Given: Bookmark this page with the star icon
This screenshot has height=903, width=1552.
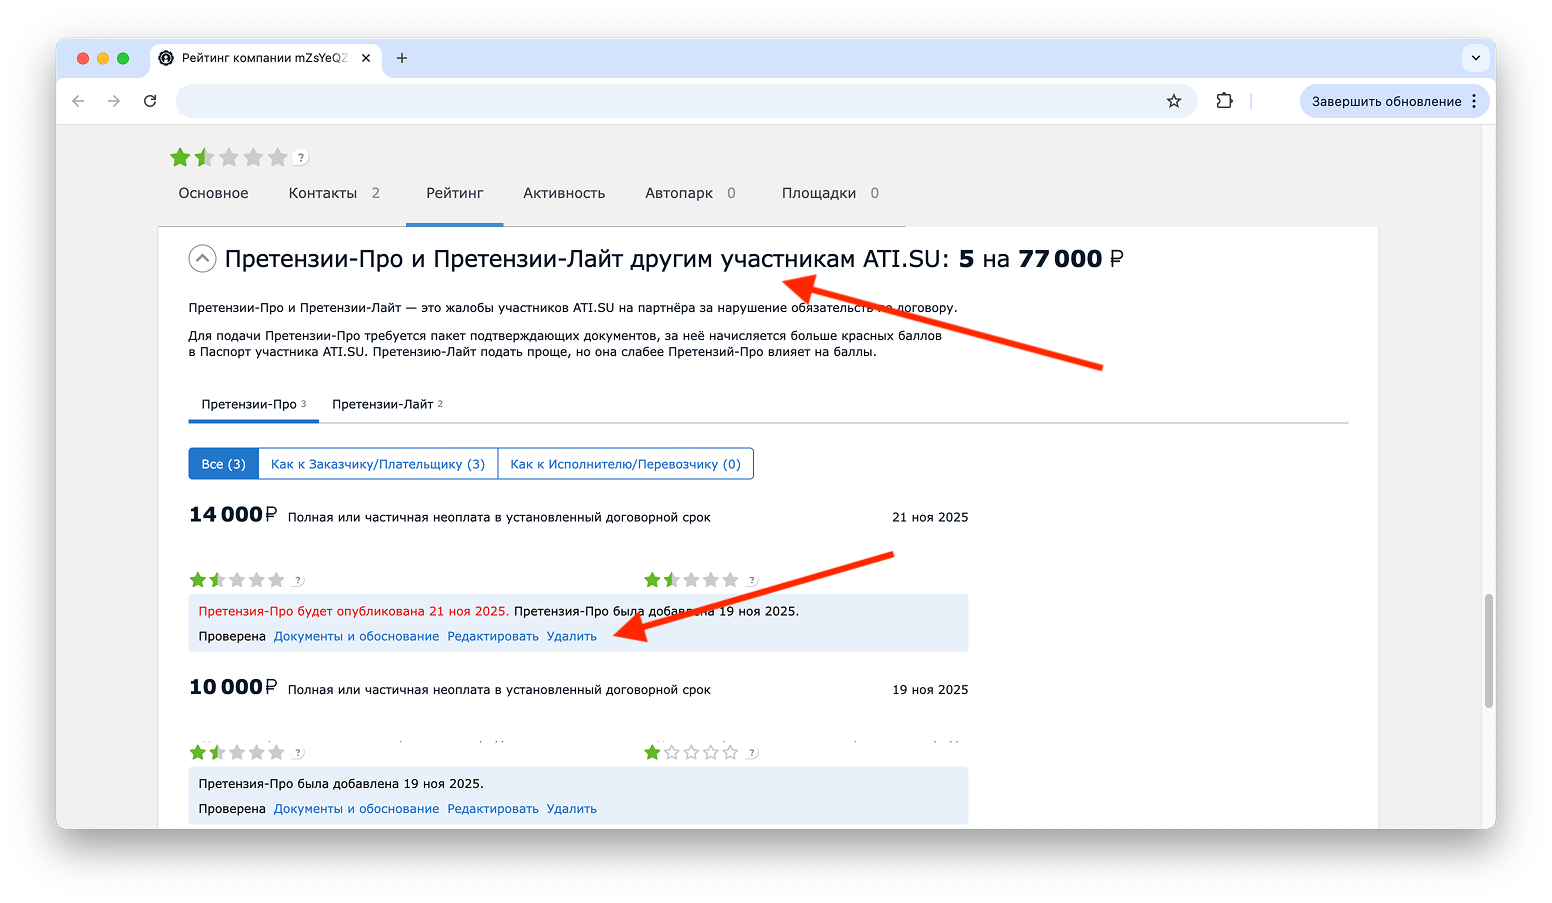Looking at the screenshot, I should tap(1174, 101).
